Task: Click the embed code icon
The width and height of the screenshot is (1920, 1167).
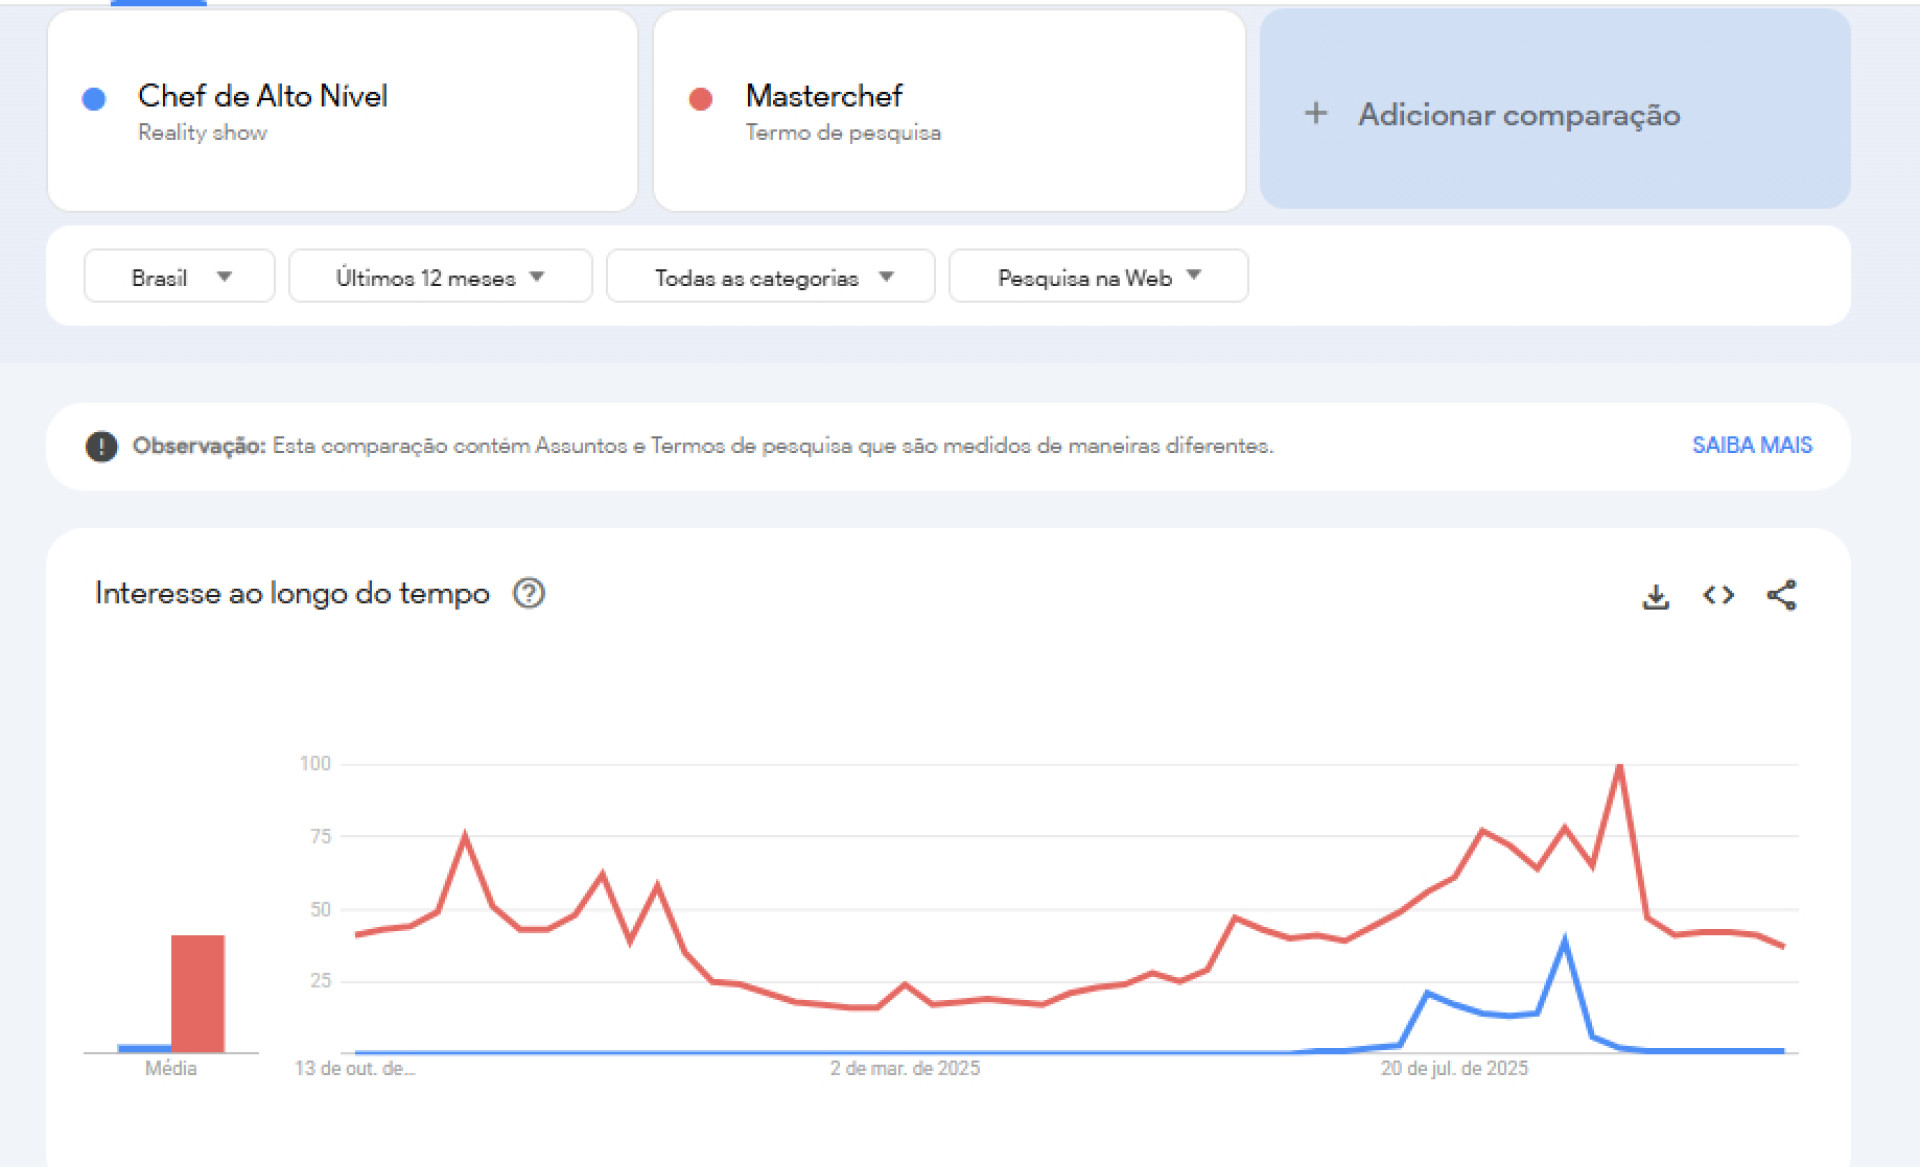Action: [x=1719, y=595]
